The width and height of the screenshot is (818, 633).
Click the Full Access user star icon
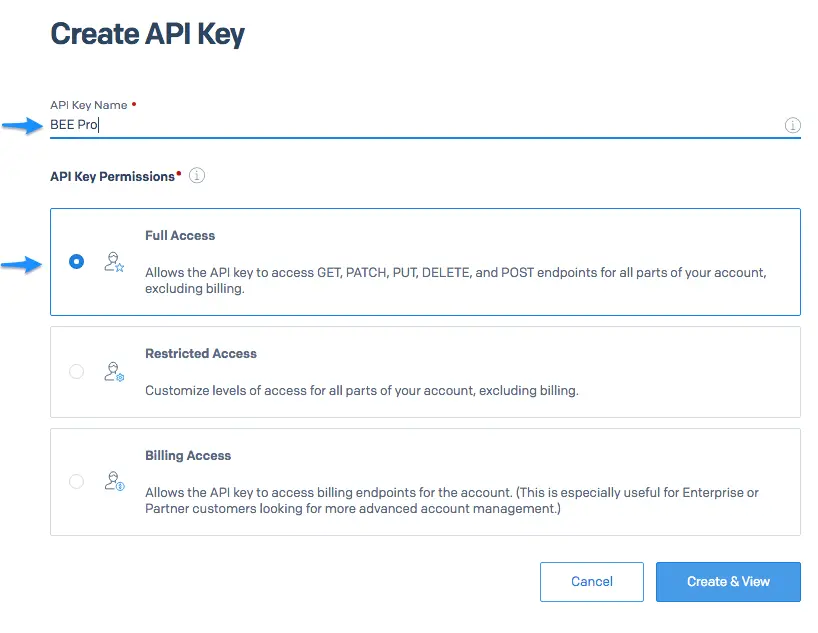coord(114,261)
